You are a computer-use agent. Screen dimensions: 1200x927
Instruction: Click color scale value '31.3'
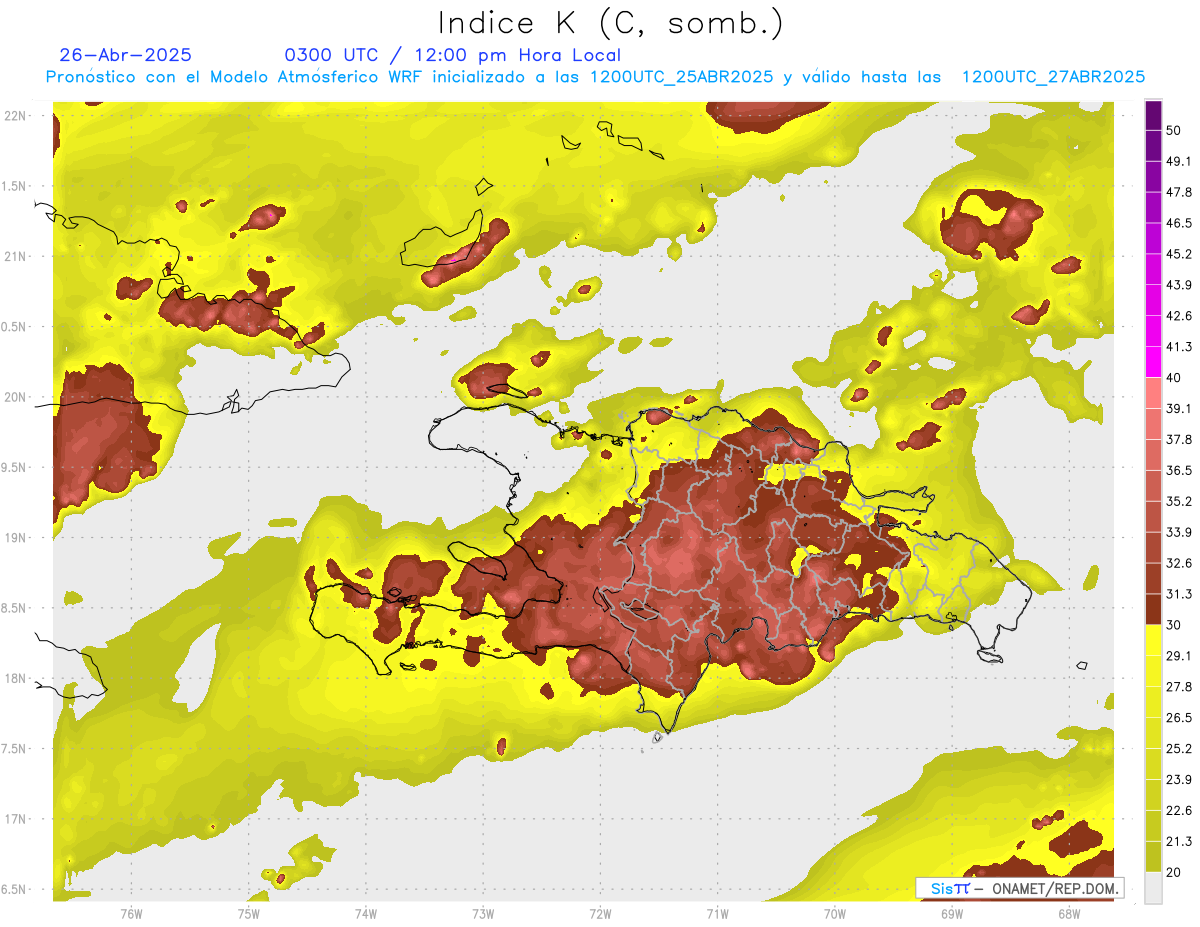point(1179,594)
